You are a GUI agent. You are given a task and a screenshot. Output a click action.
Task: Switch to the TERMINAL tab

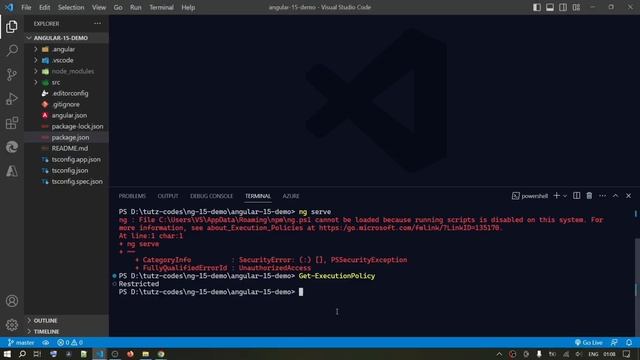point(258,196)
